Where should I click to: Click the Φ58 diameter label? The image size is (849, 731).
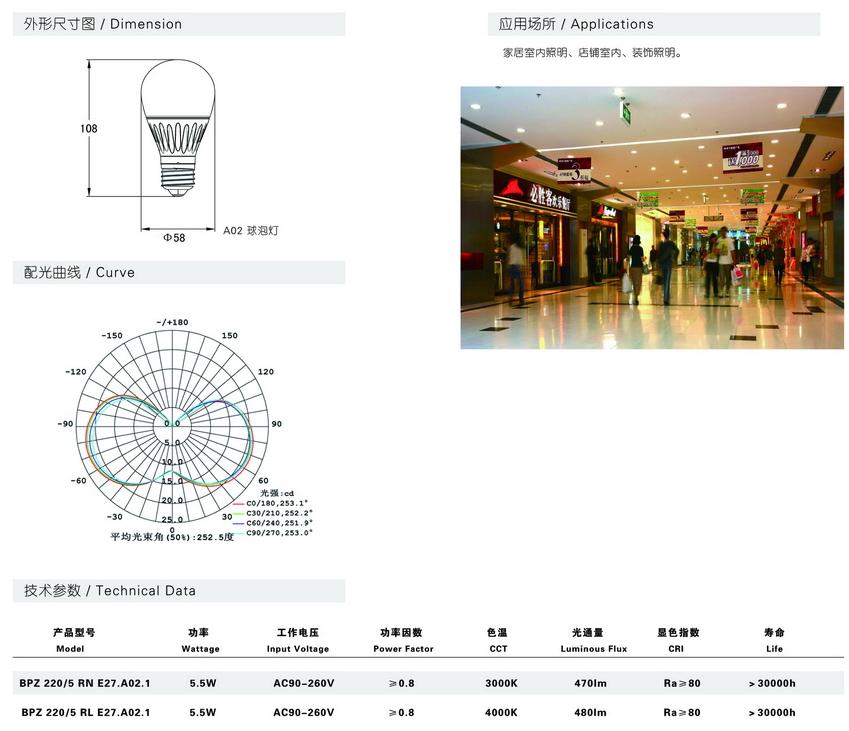click(x=174, y=238)
